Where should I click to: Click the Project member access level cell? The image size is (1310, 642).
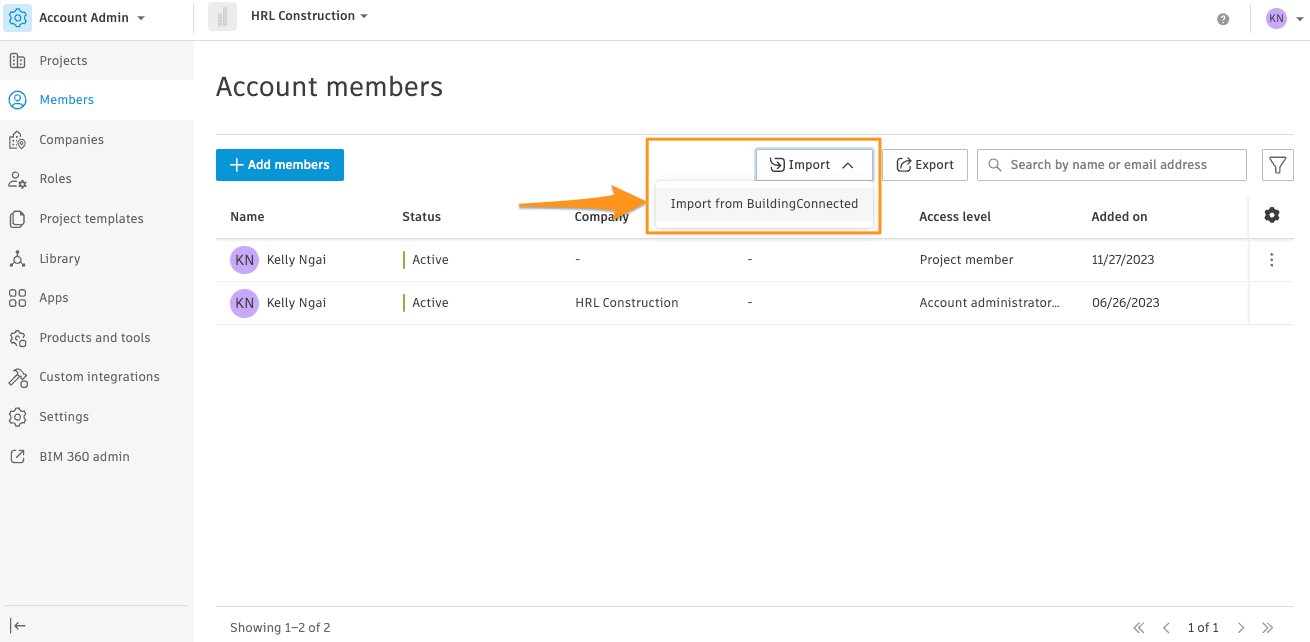(966, 260)
